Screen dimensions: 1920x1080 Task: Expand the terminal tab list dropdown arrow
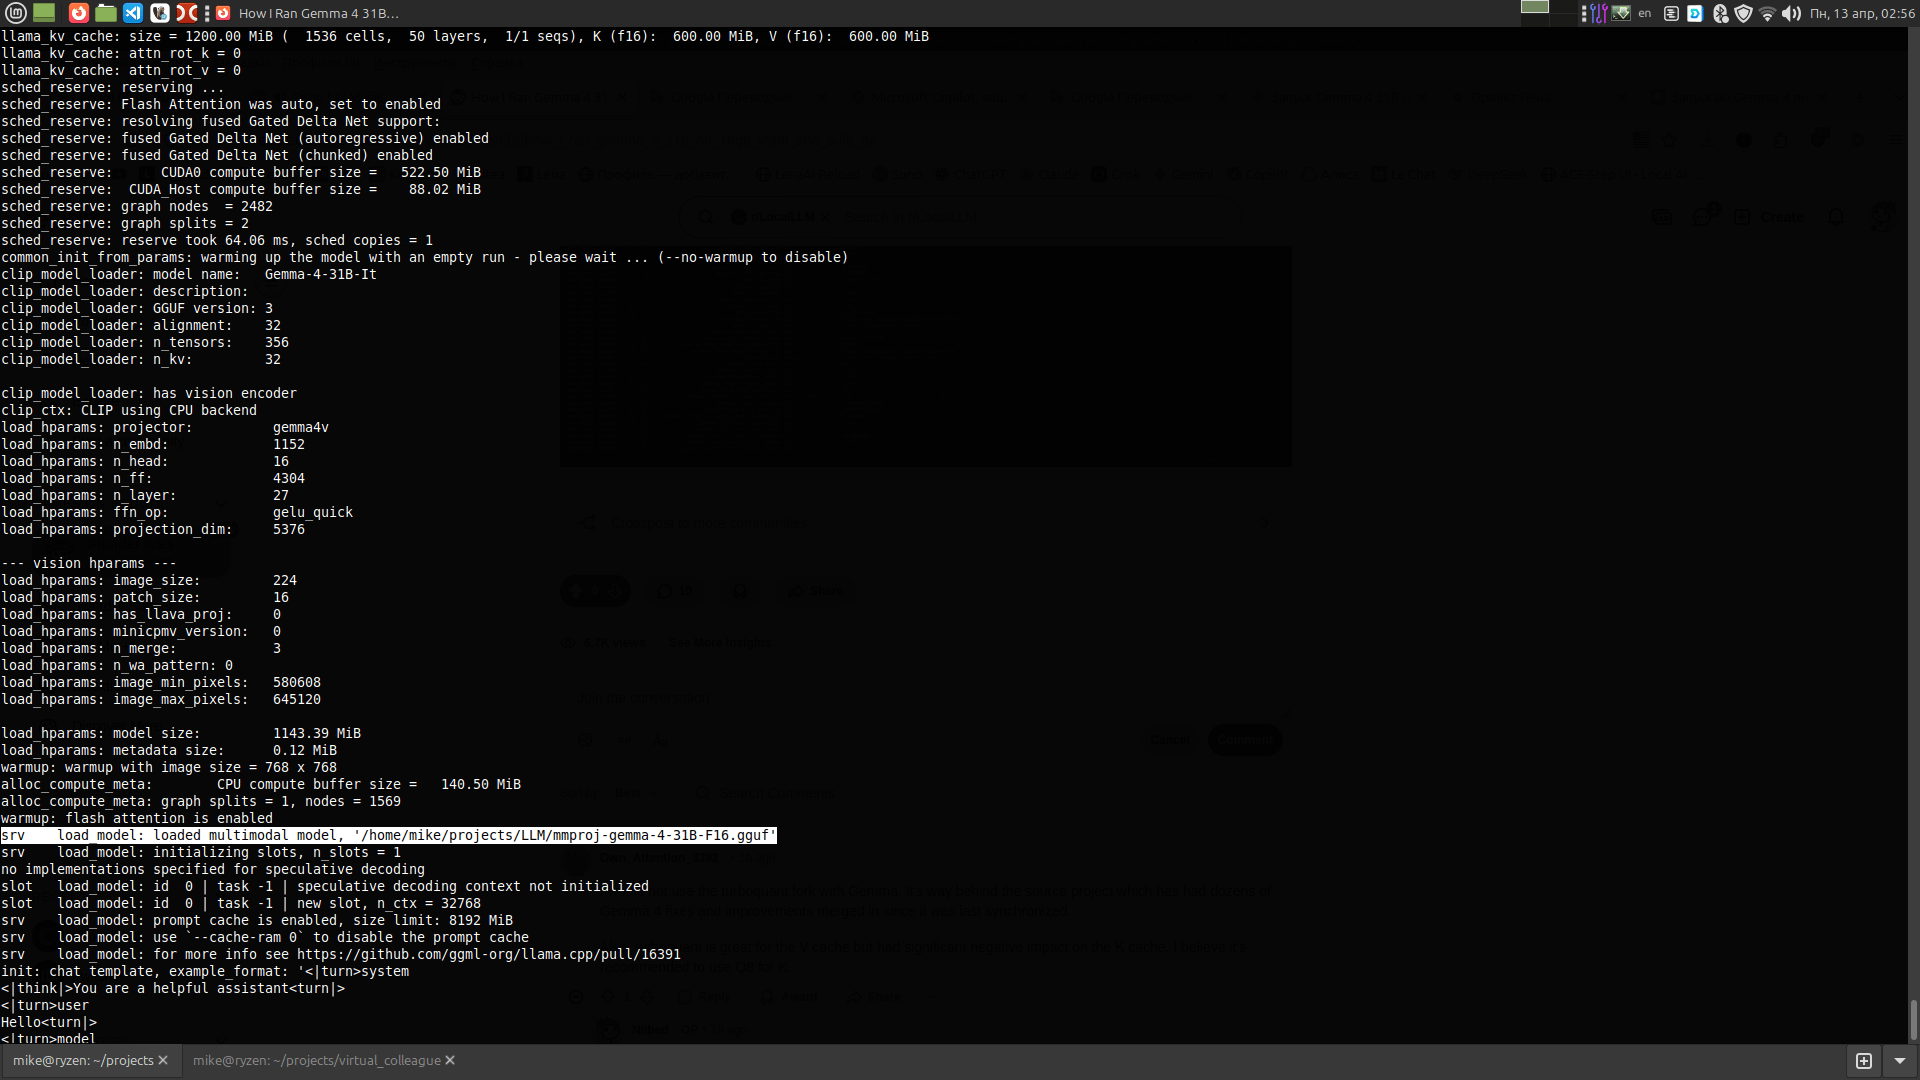click(x=1900, y=1060)
